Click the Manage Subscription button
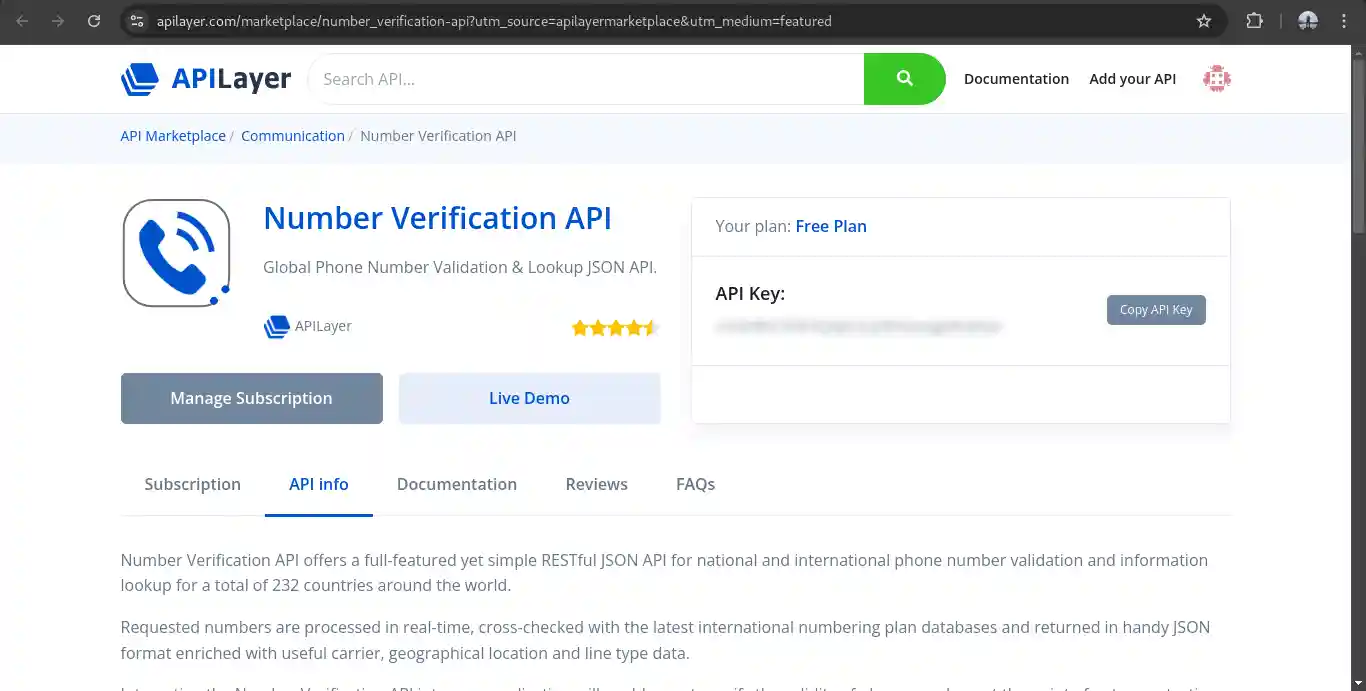 coord(252,398)
